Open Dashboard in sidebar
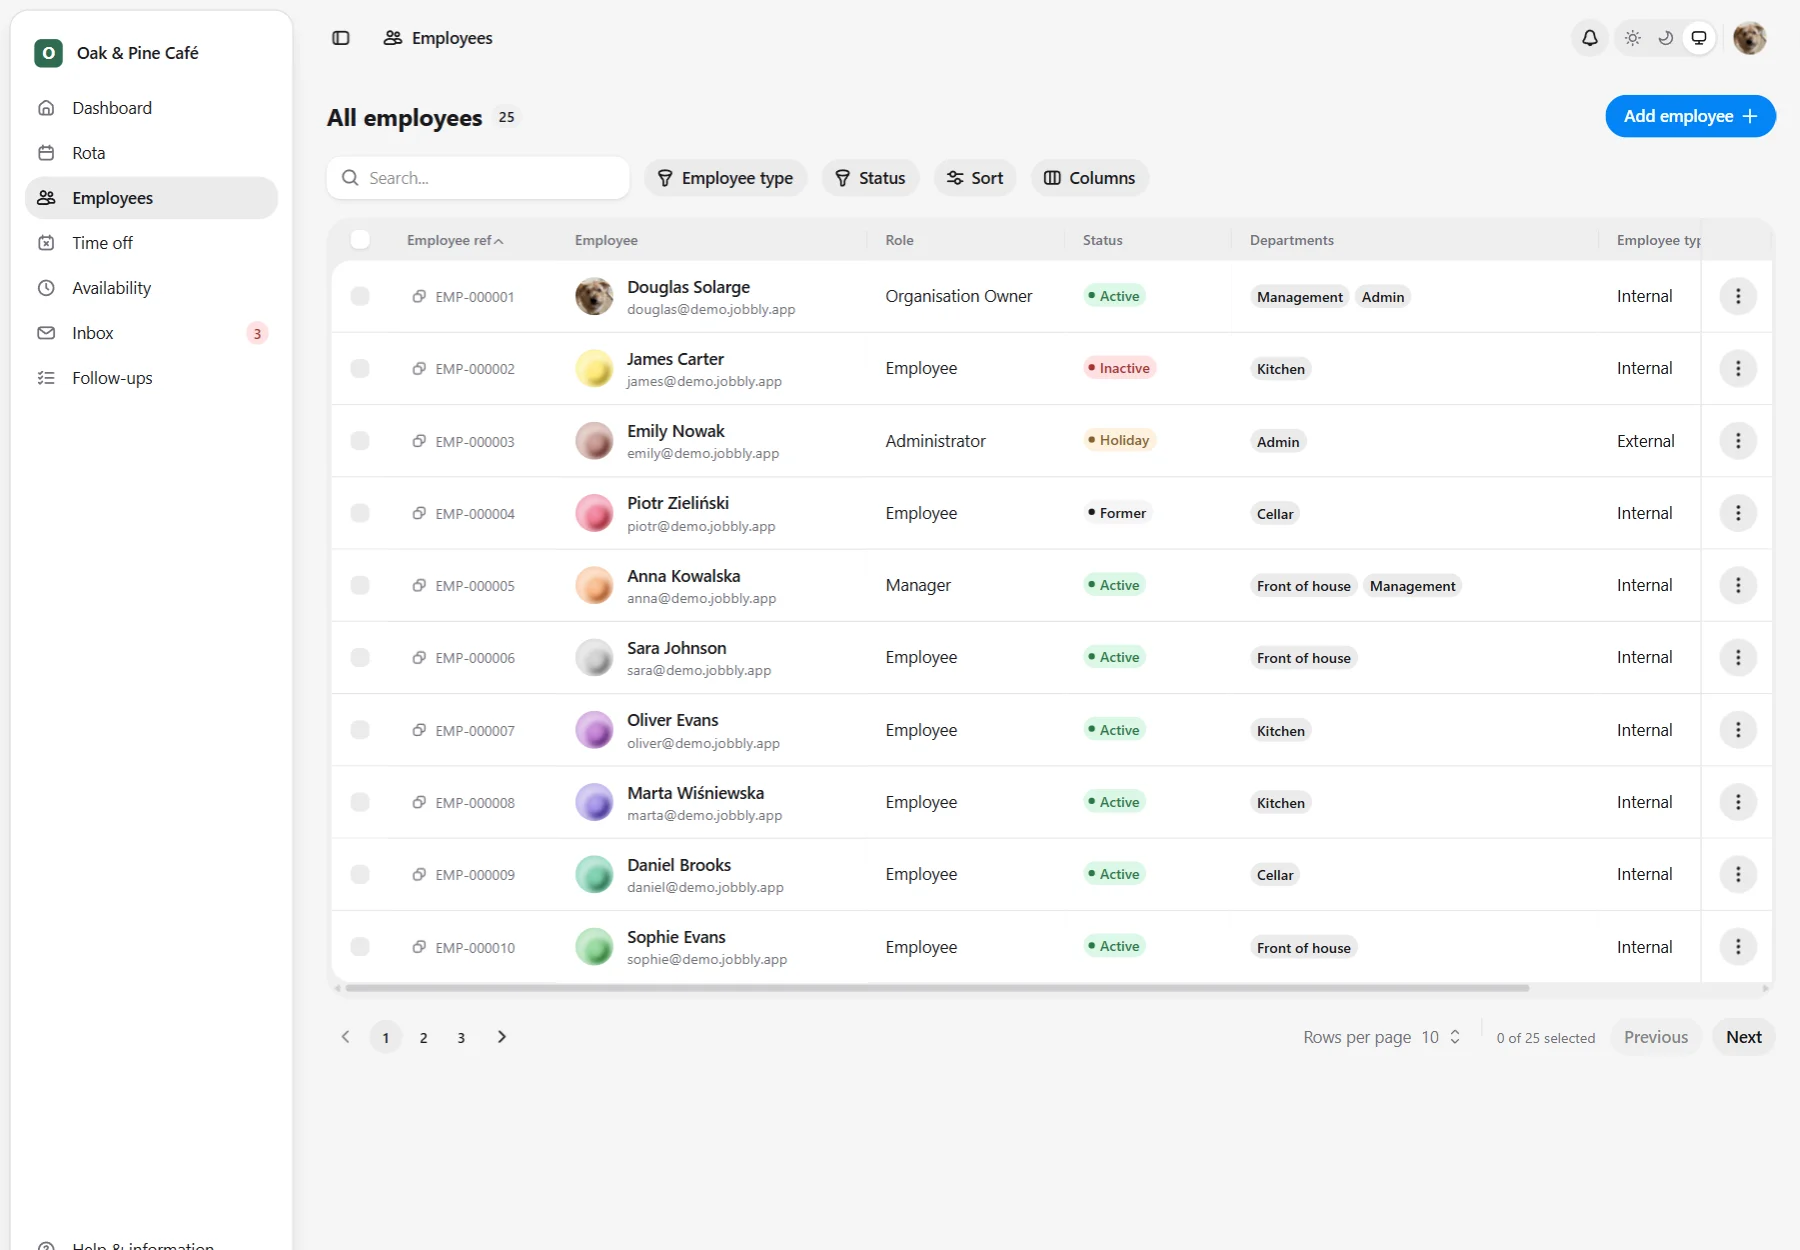1800x1250 pixels. [x=151, y=108]
